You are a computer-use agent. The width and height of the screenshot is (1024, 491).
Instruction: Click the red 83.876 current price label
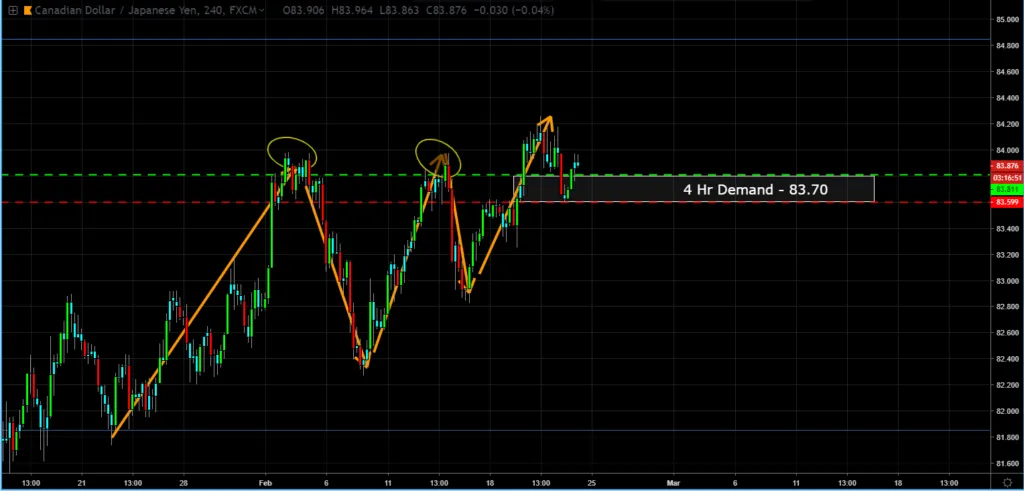1006,166
